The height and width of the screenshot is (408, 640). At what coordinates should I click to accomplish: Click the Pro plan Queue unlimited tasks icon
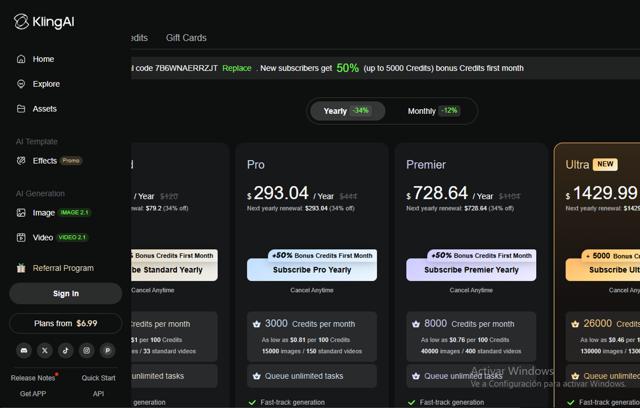point(256,376)
